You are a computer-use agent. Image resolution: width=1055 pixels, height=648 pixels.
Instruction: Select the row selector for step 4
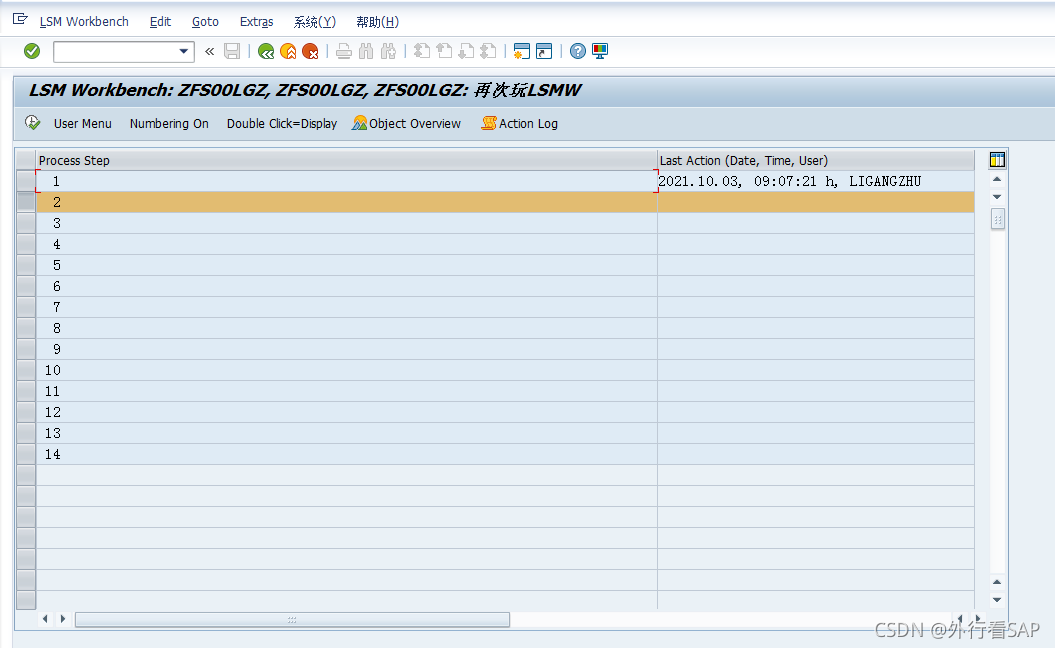[26, 244]
